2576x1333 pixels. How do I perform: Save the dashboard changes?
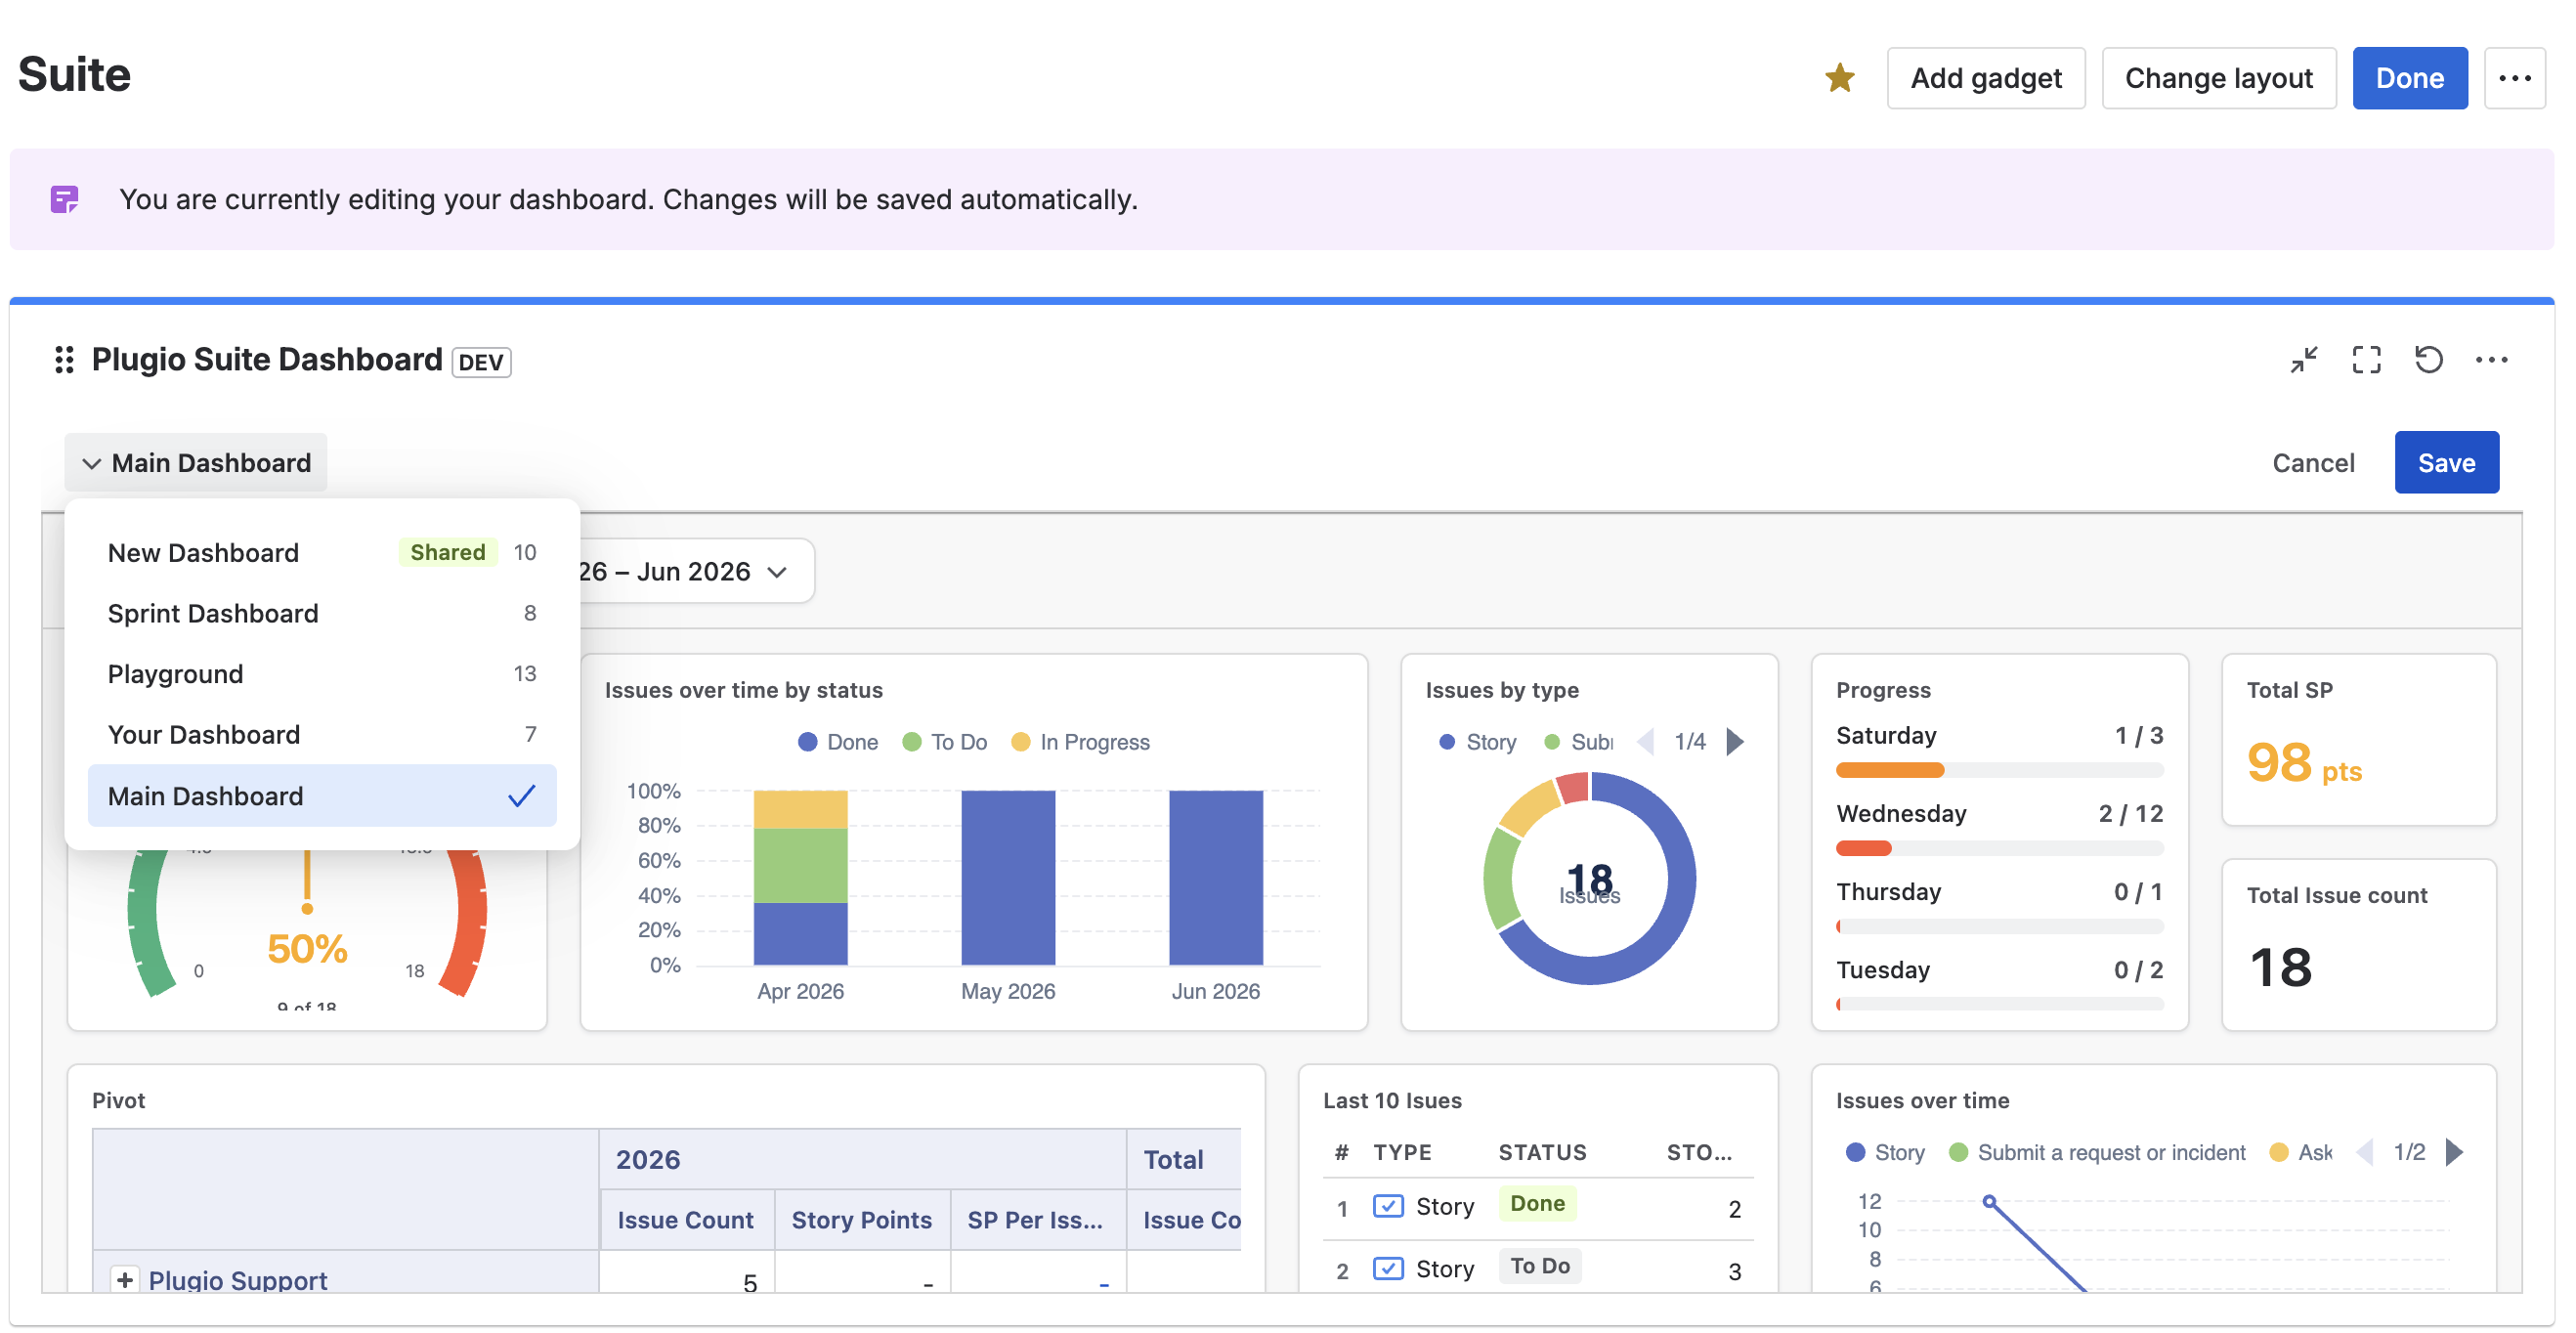click(2446, 463)
